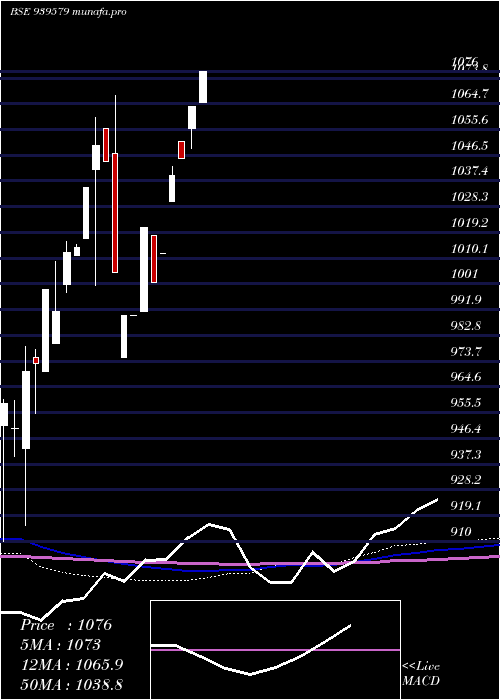The image size is (500, 700).
Task: Click the 955.5 price axis label
Action: click(466, 403)
